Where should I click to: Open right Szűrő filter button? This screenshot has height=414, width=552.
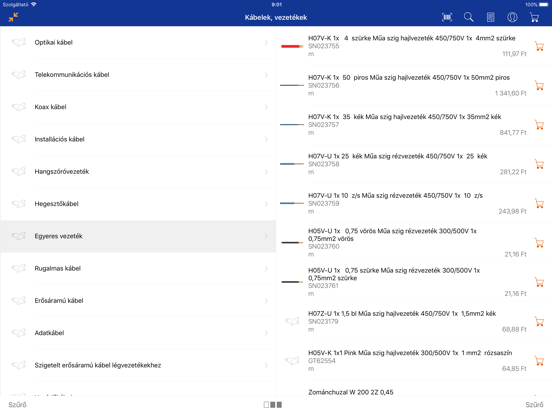pos(534,405)
